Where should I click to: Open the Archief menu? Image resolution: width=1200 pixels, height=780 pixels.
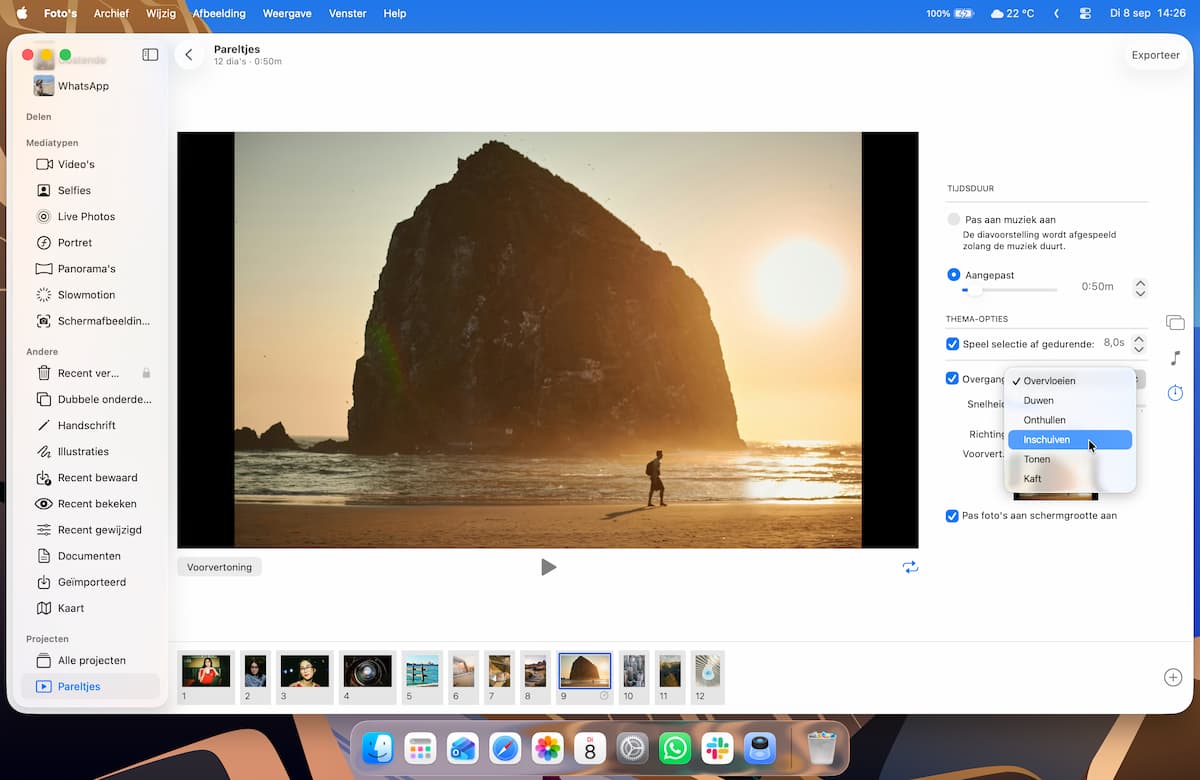click(111, 14)
